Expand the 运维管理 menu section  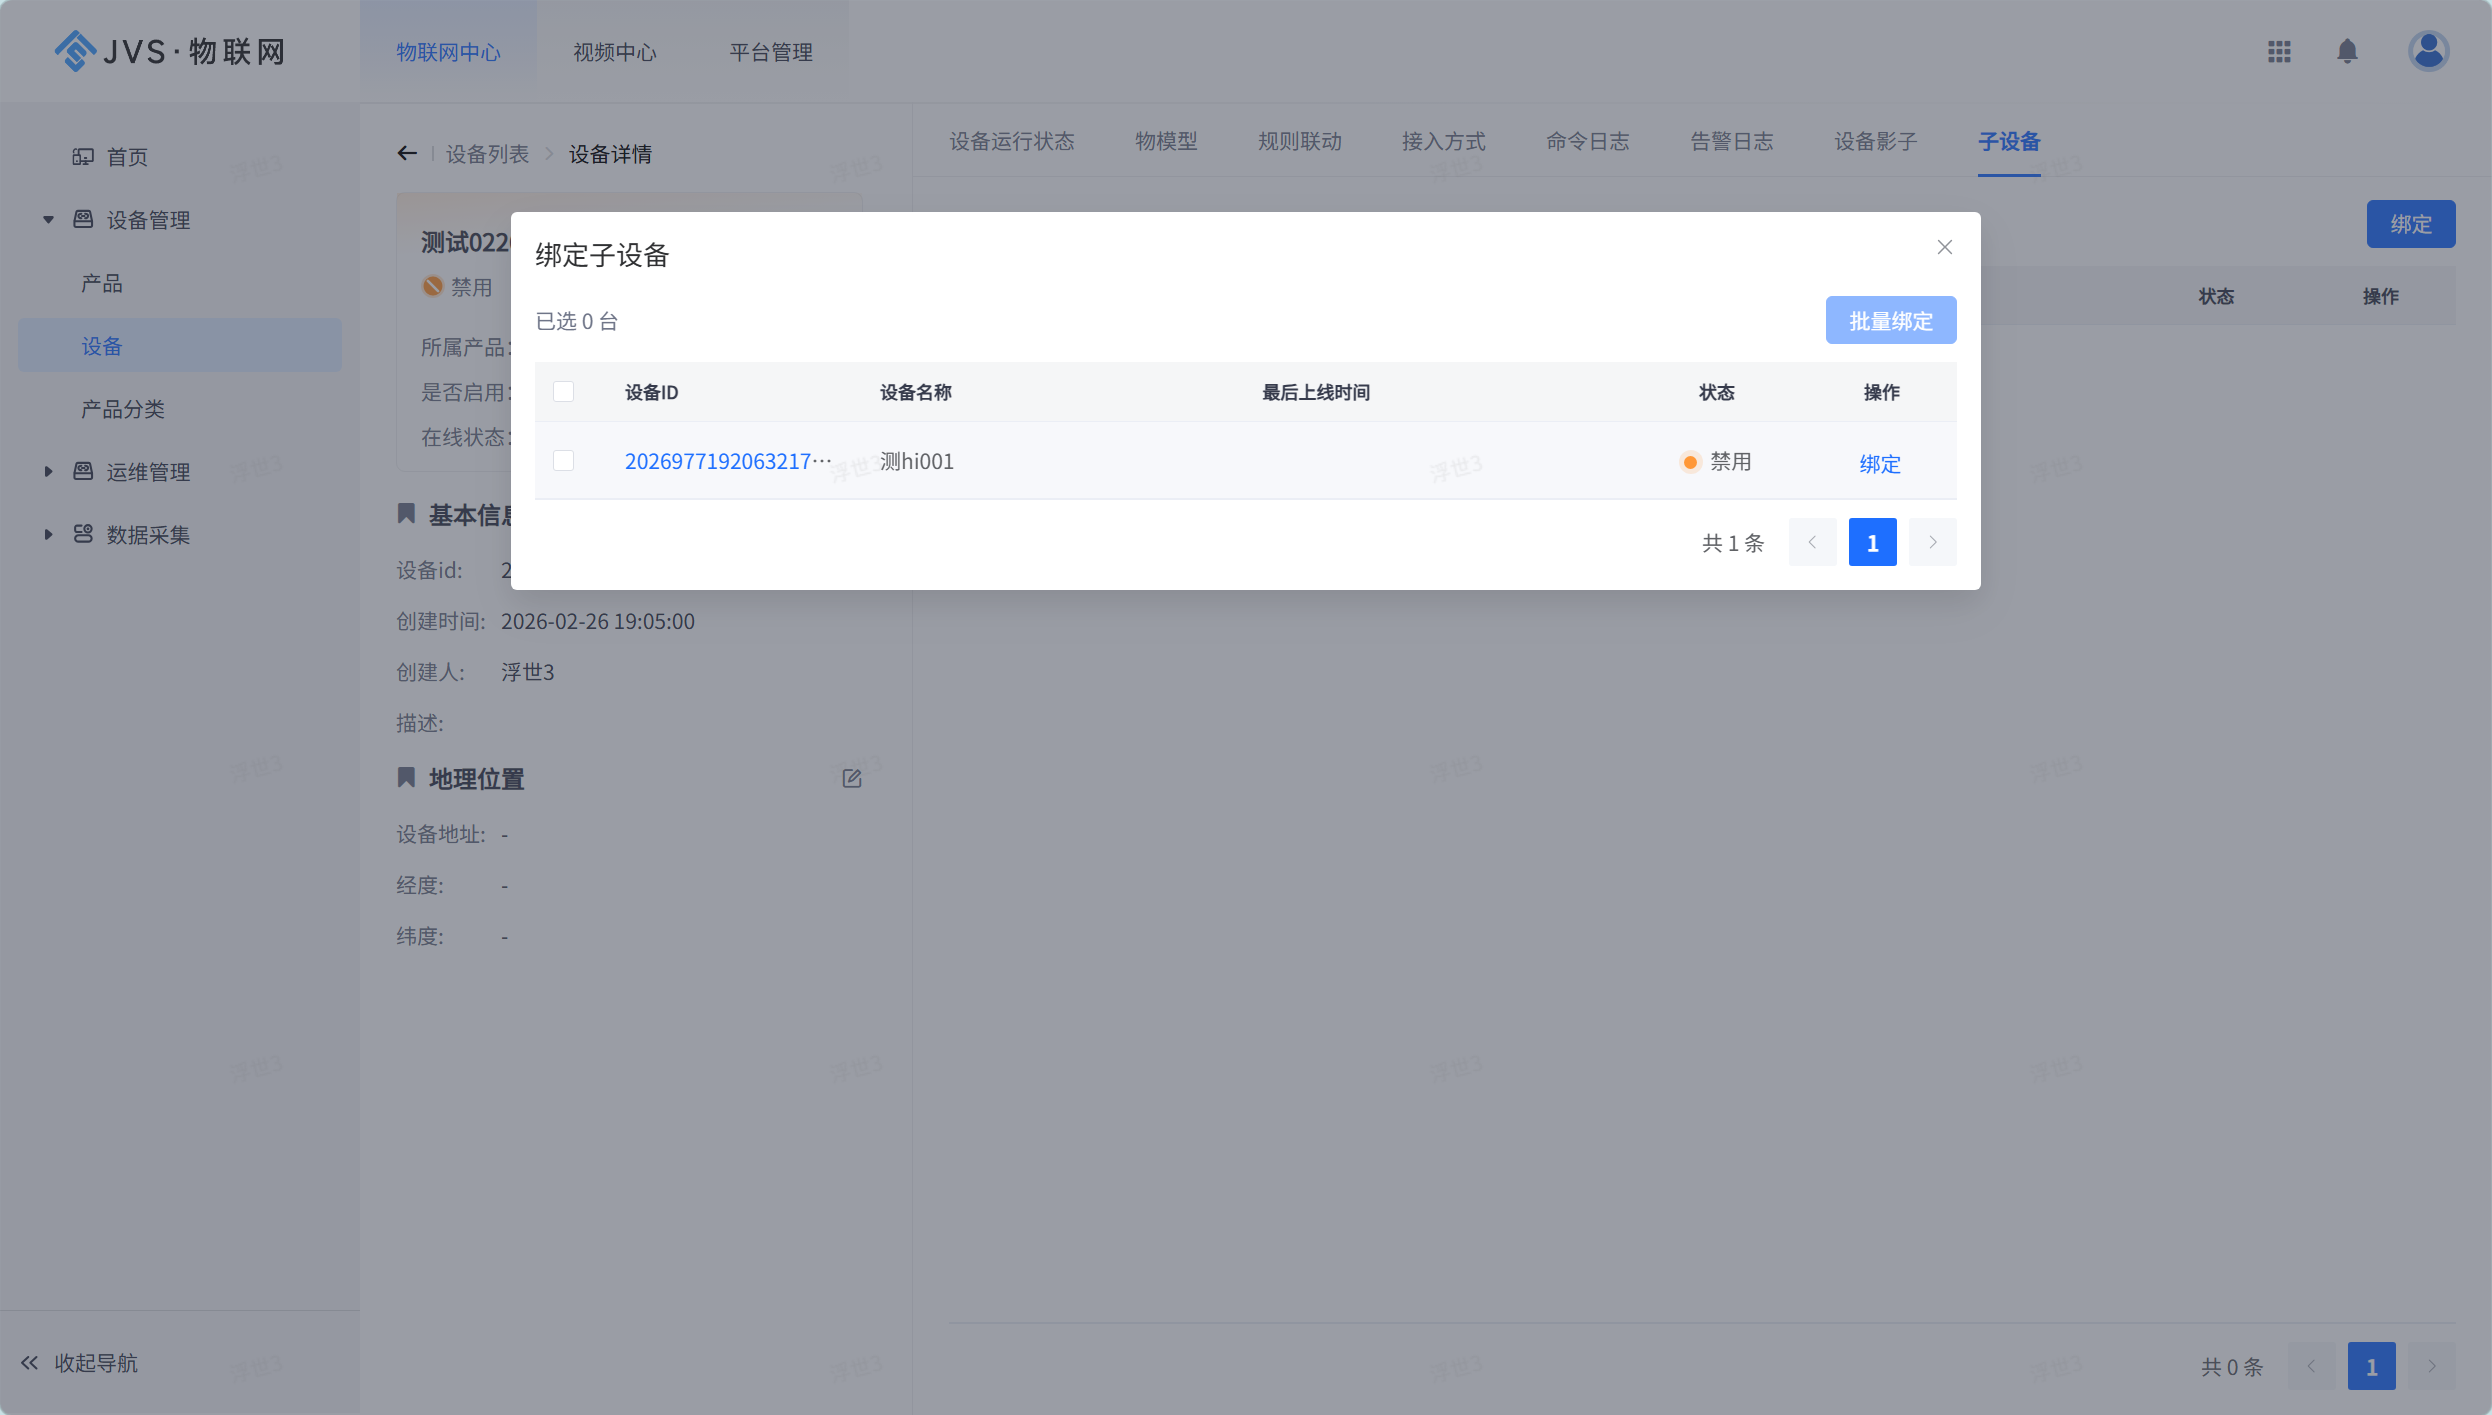pyautogui.click(x=48, y=472)
